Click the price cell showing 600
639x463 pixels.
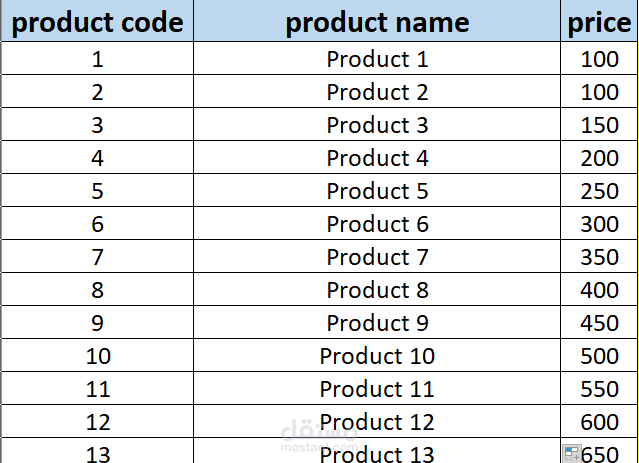(599, 422)
